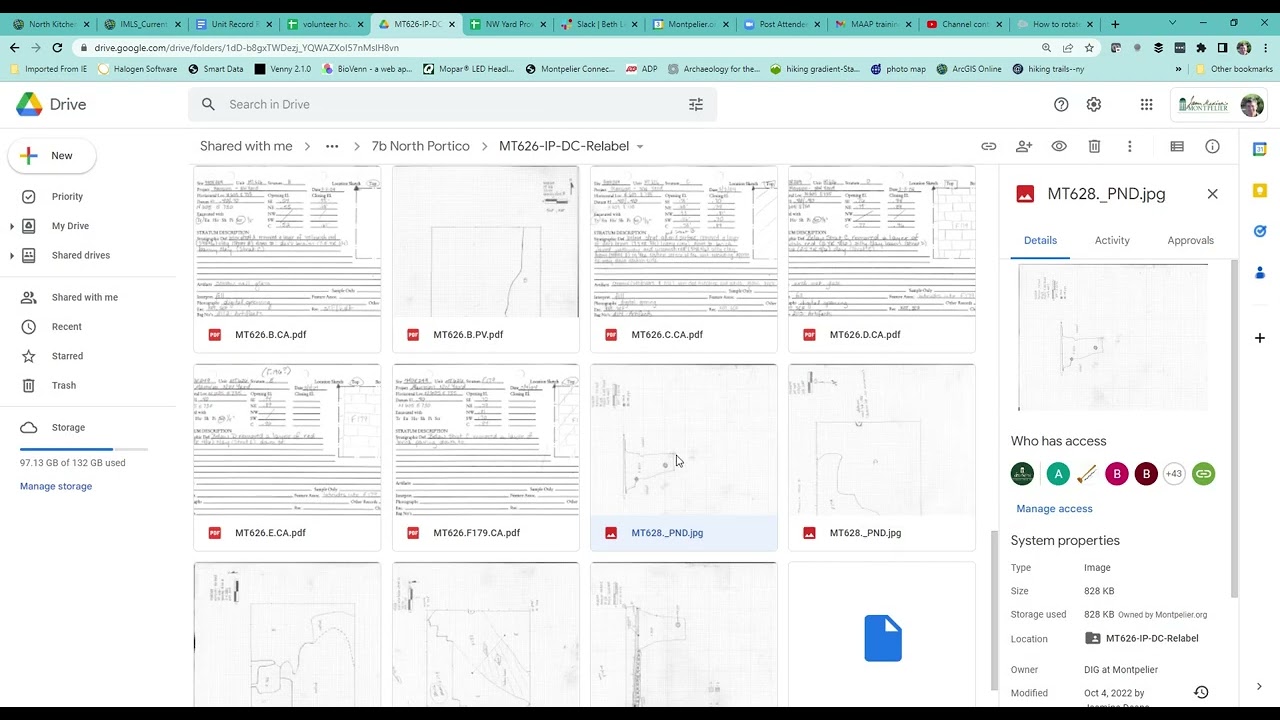Open Google Keep side panel icon

1260,190
